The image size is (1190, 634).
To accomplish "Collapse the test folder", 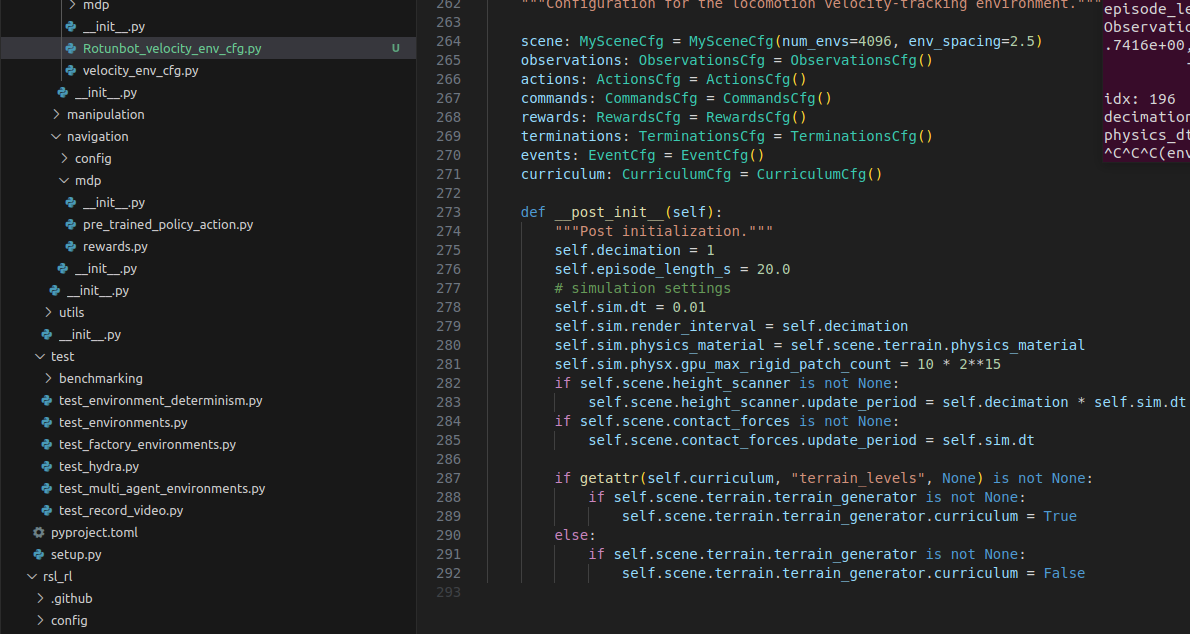I will point(62,356).
